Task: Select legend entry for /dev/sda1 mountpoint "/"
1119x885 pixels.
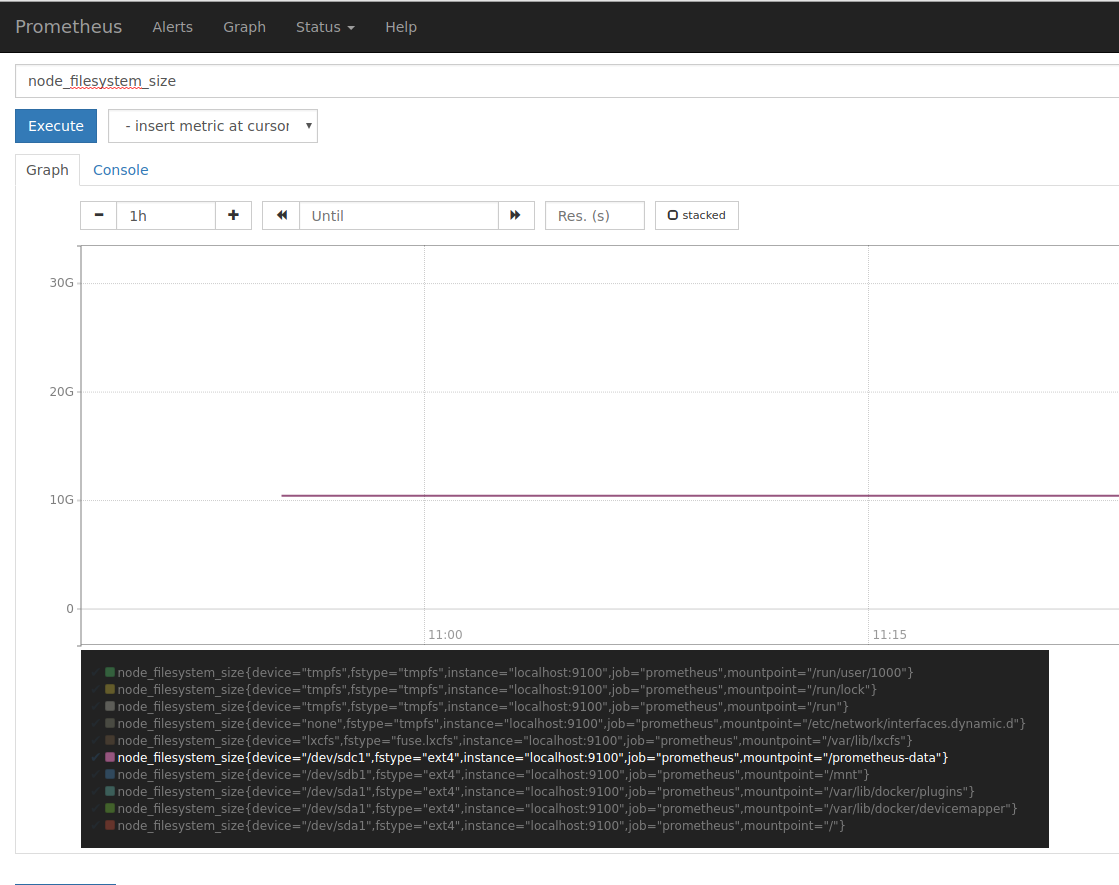Action: tap(481, 826)
